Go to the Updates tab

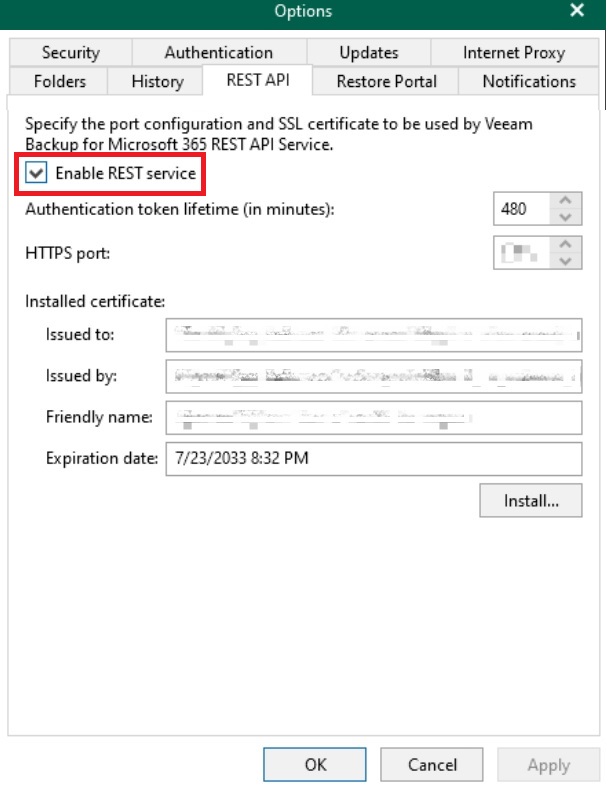click(x=369, y=52)
